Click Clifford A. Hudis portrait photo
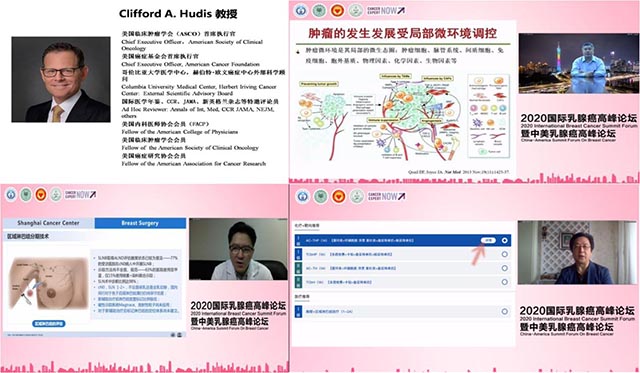 click(61, 80)
